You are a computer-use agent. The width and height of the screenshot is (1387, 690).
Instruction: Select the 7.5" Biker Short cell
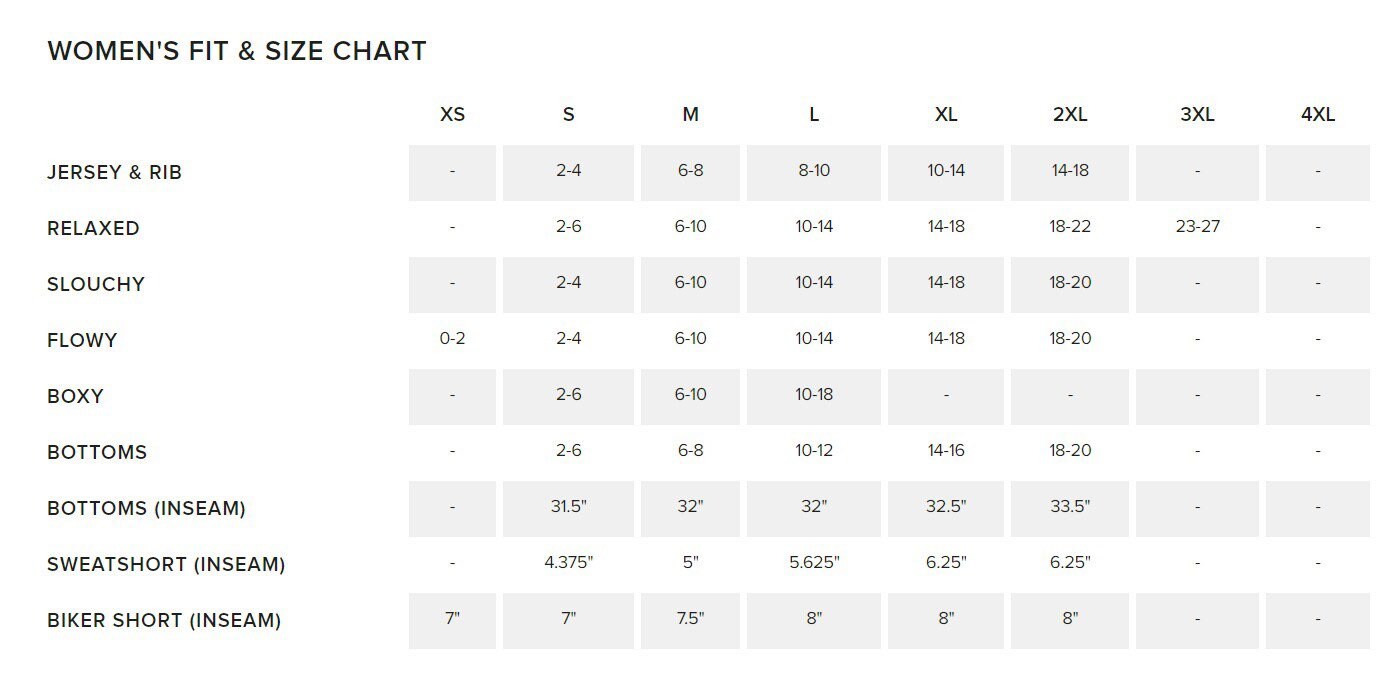pos(690,619)
